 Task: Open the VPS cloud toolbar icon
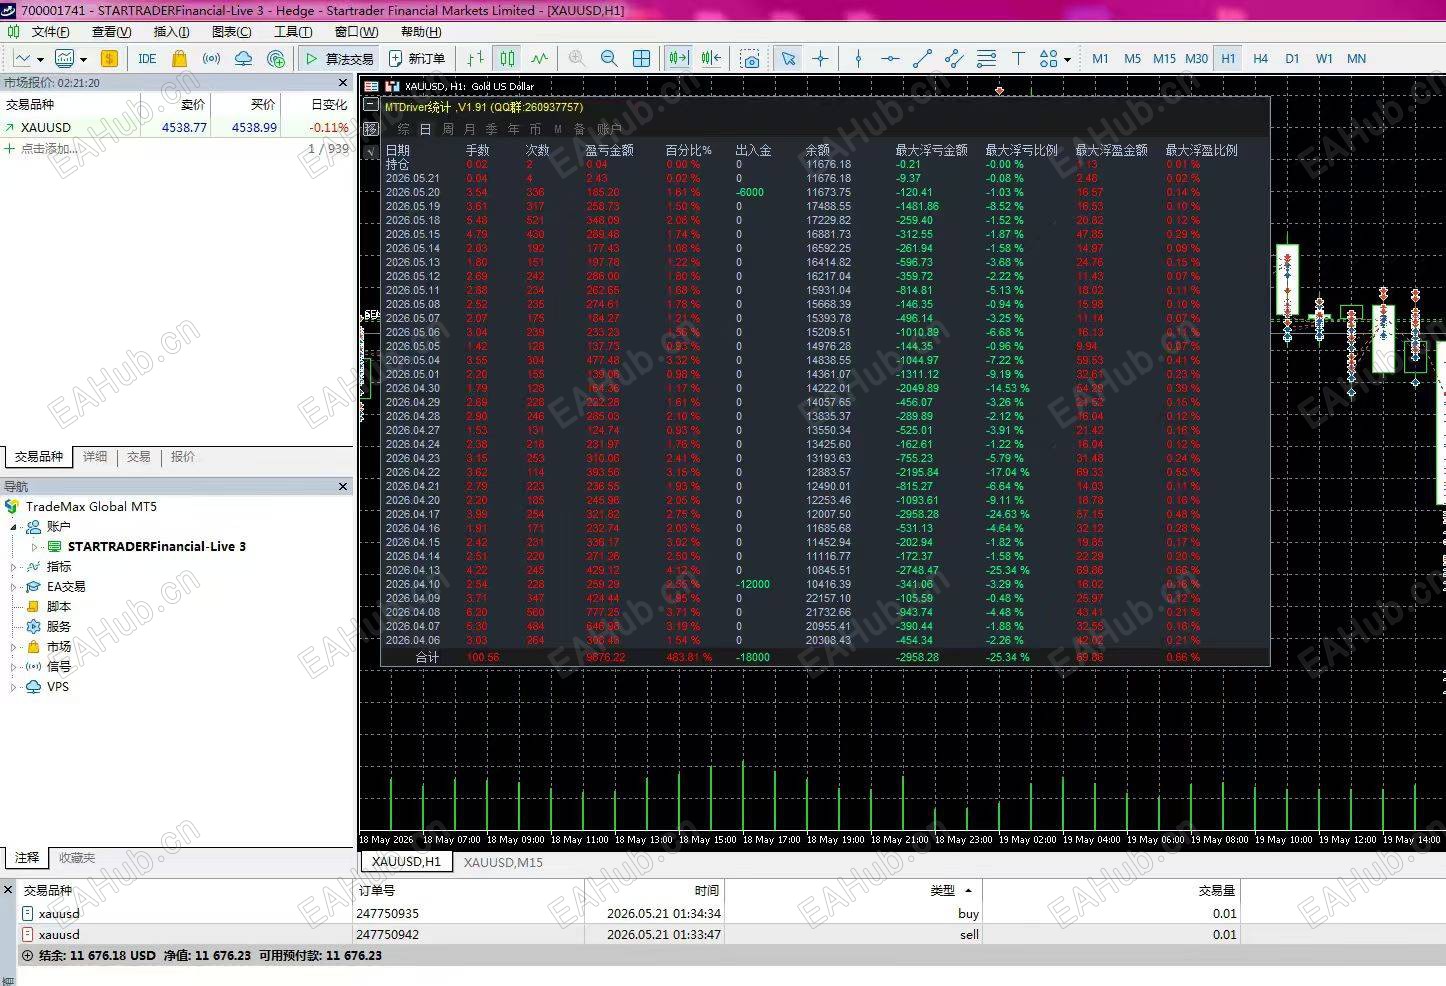(x=243, y=59)
